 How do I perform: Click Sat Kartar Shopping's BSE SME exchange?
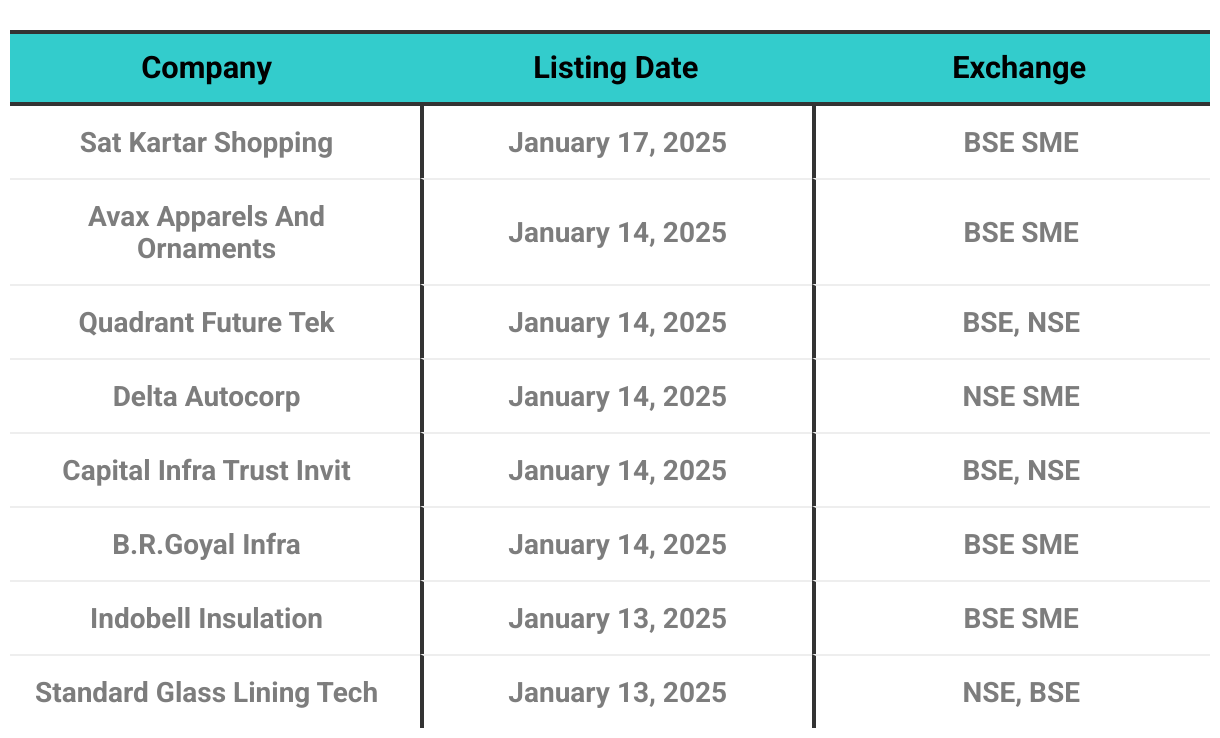pyautogui.click(x=1021, y=142)
